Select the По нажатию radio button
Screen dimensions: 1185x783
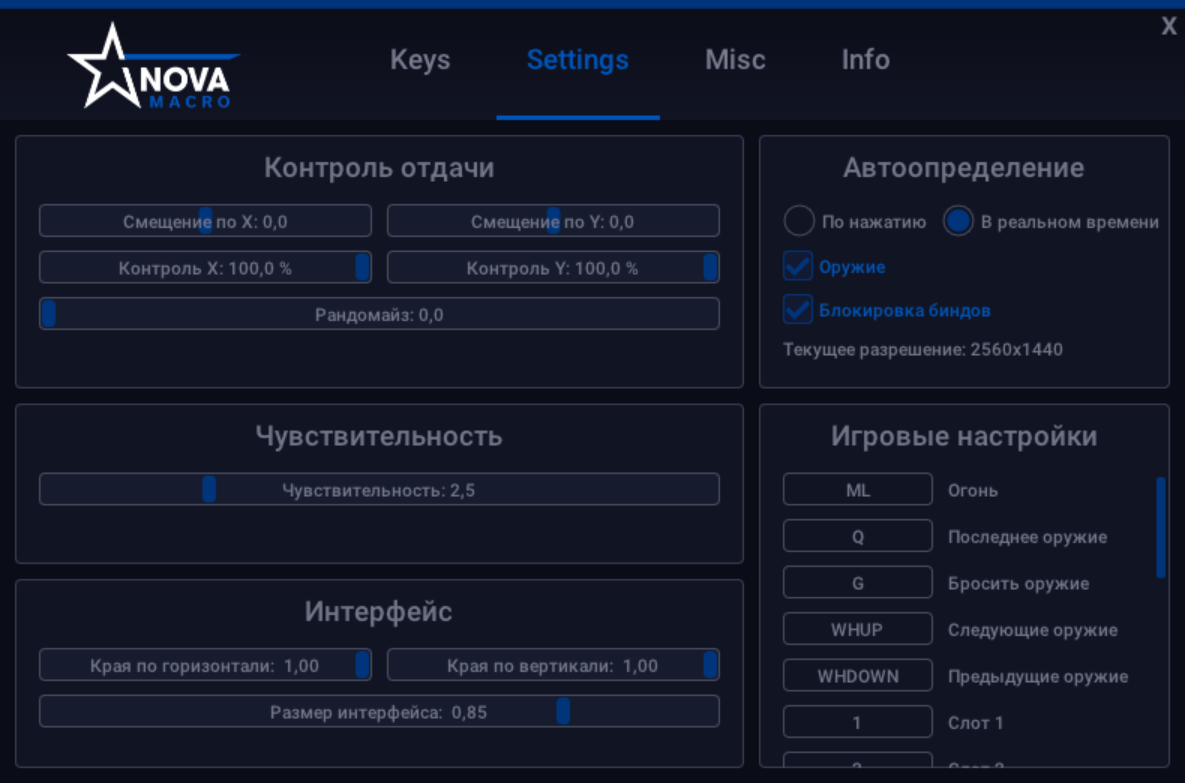point(799,221)
